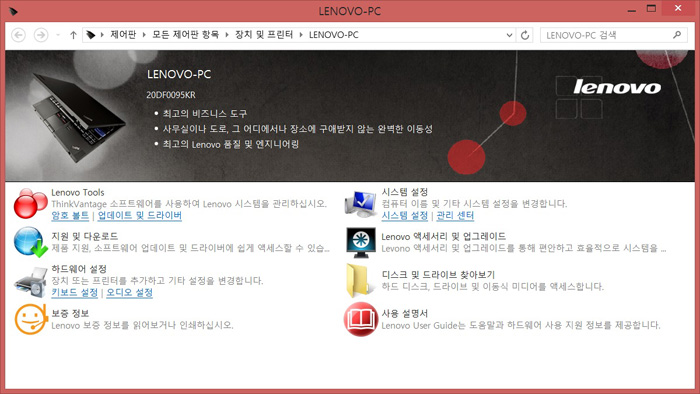The width and height of the screenshot is (700, 394).
Task: Click the LENOVO-PC 검색 search field
Action: tap(613, 35)
